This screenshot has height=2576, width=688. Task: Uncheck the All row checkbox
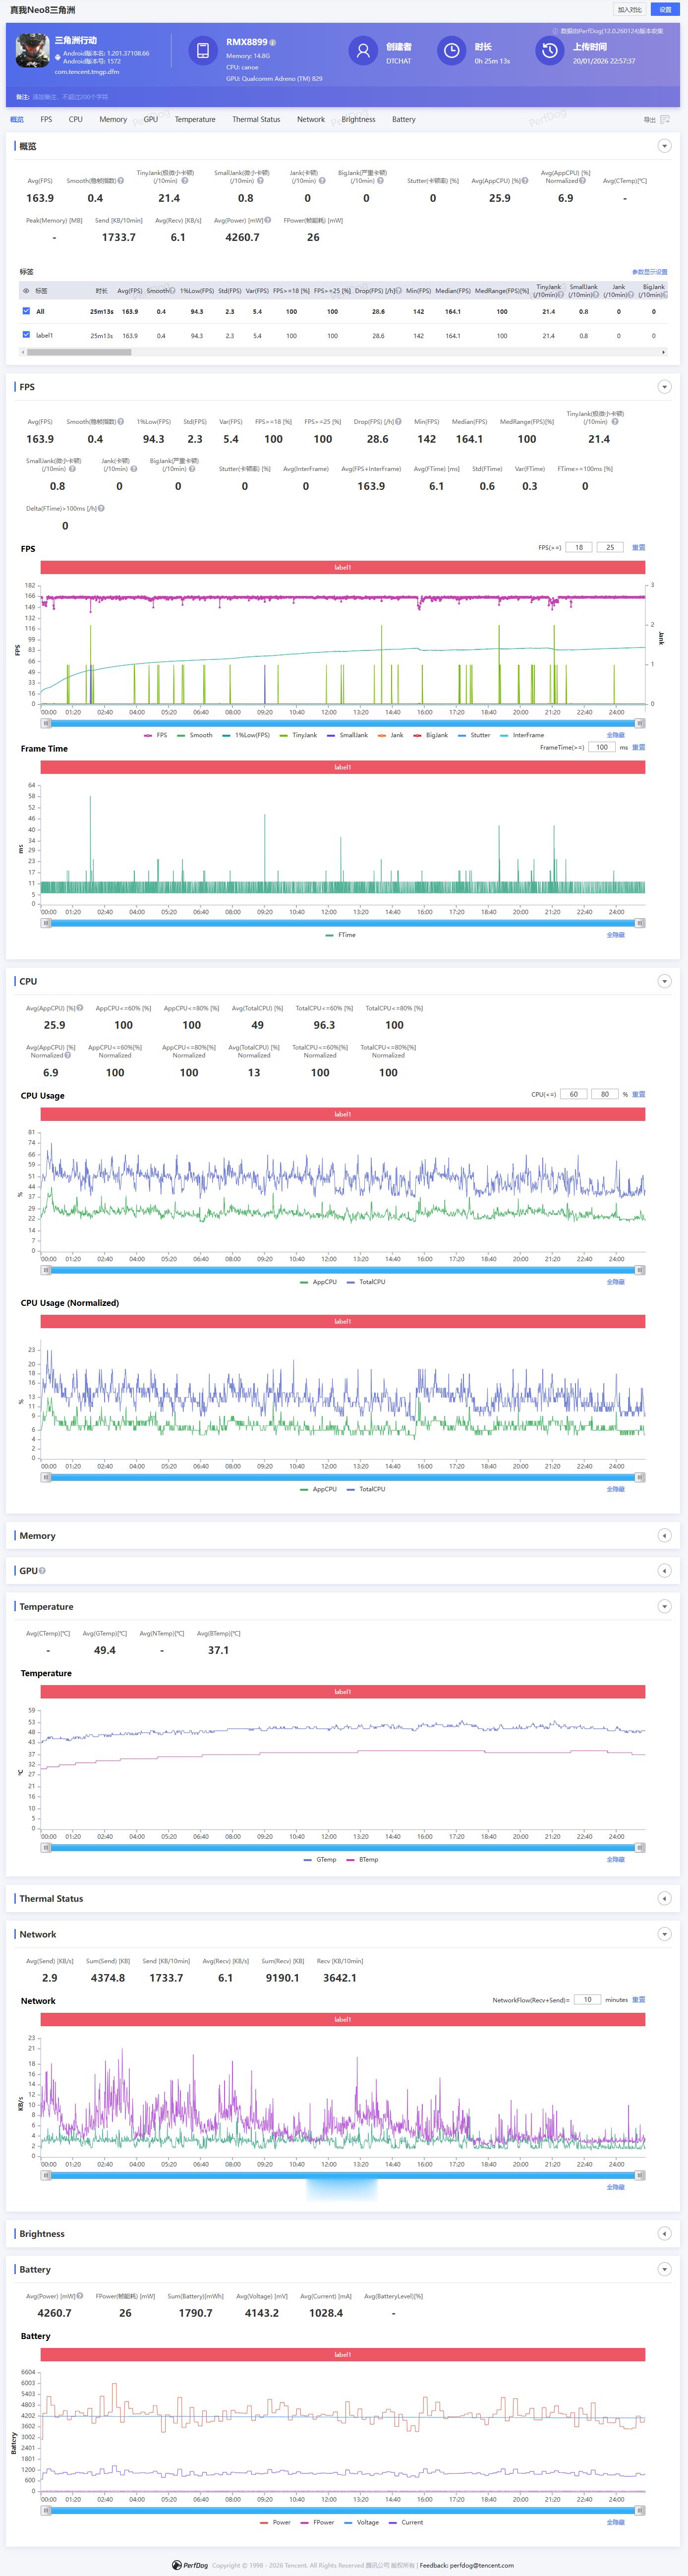26,311
